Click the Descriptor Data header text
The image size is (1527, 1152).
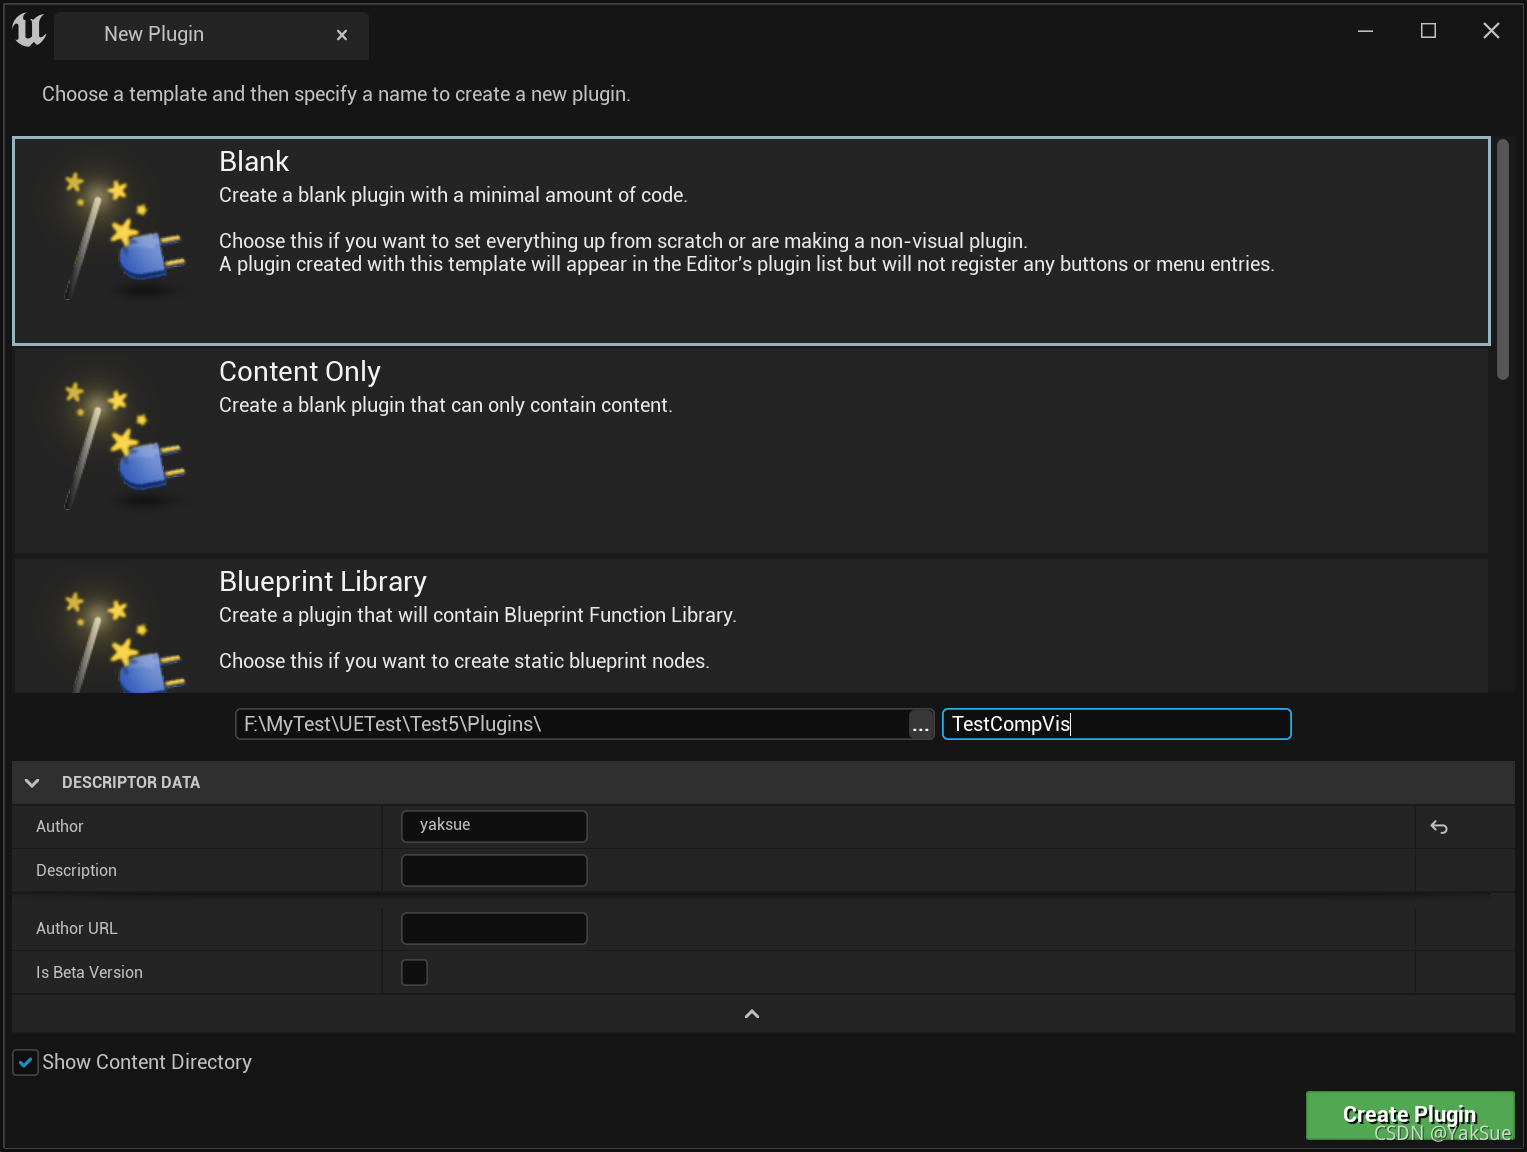tap(131, 783)
